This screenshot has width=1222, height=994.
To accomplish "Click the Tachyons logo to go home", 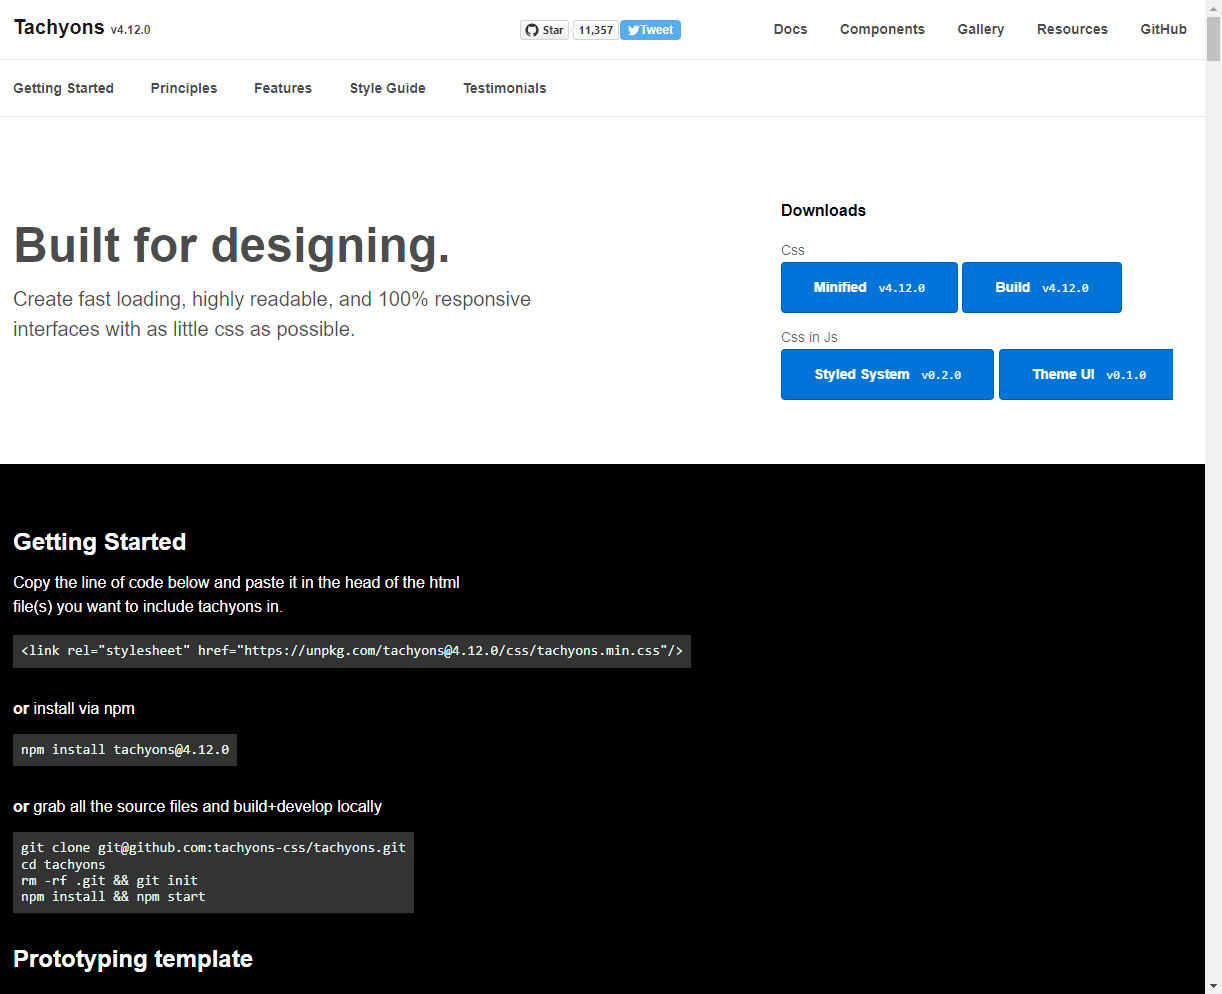I will click(57, 27).
